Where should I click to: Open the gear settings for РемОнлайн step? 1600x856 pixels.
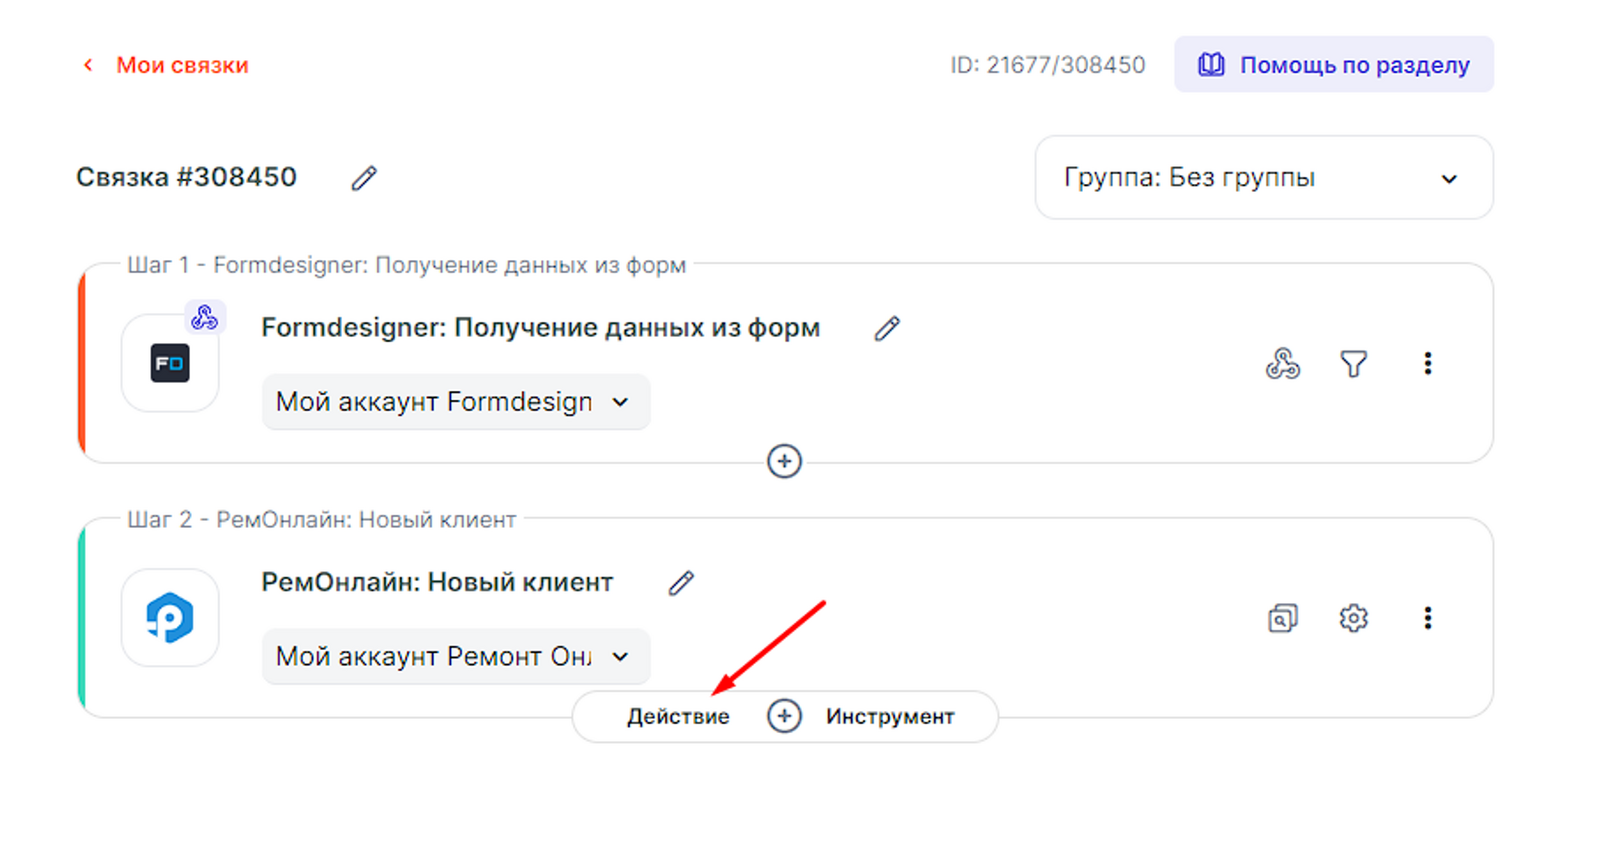(1353, 618)
